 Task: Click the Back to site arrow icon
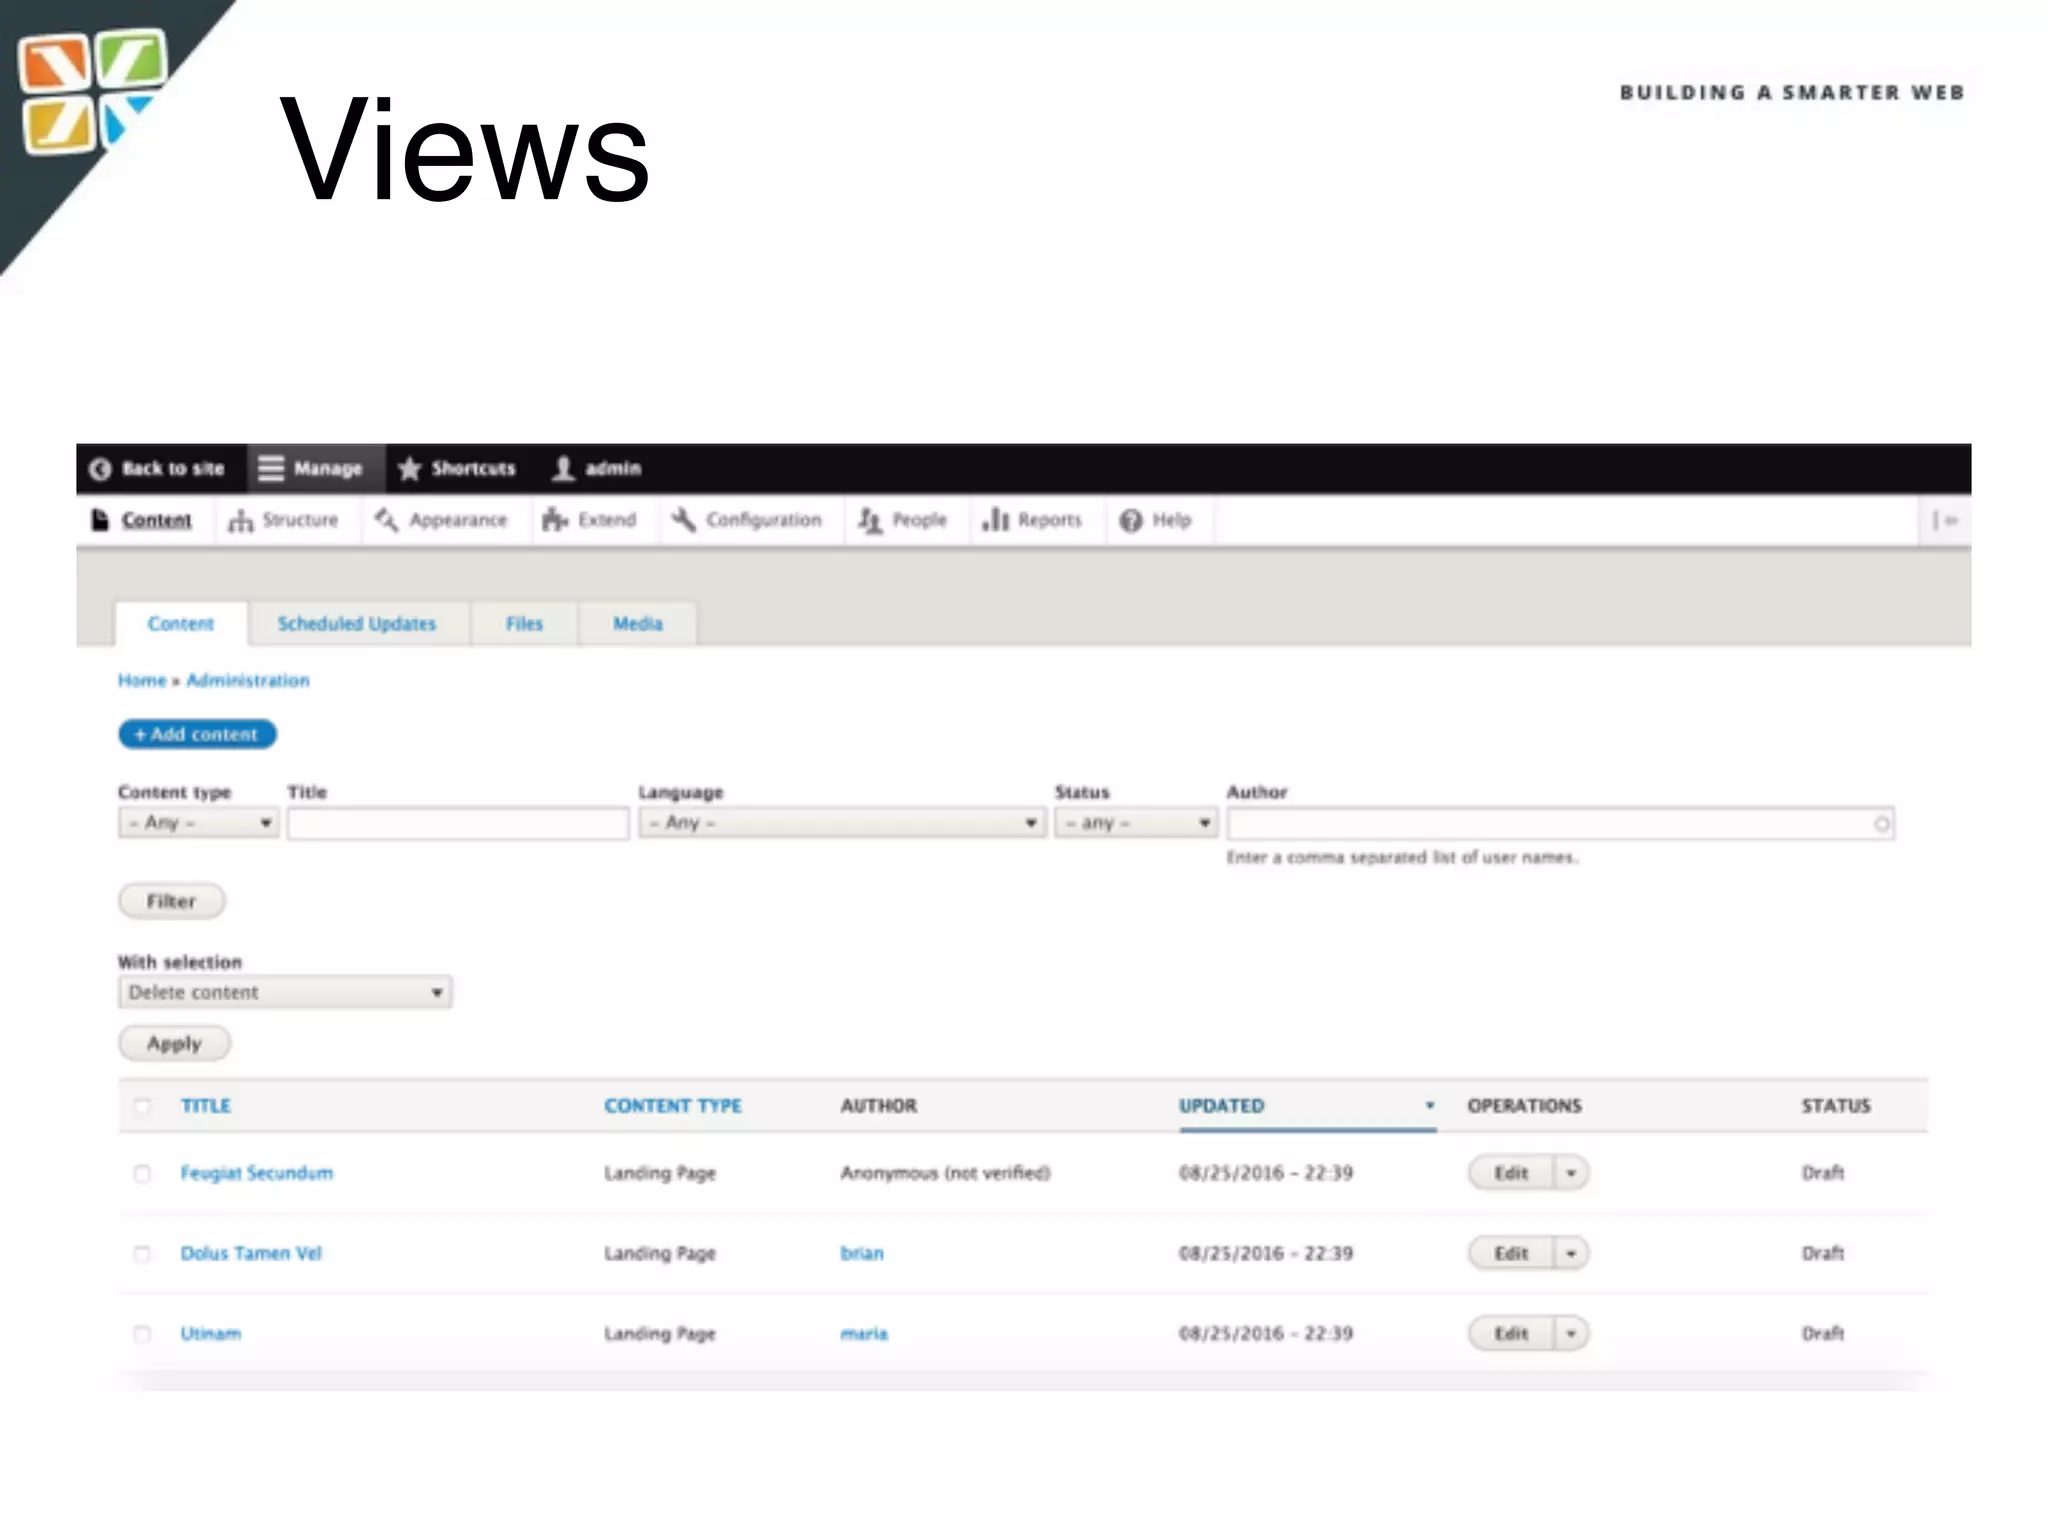tap(100, 469)
